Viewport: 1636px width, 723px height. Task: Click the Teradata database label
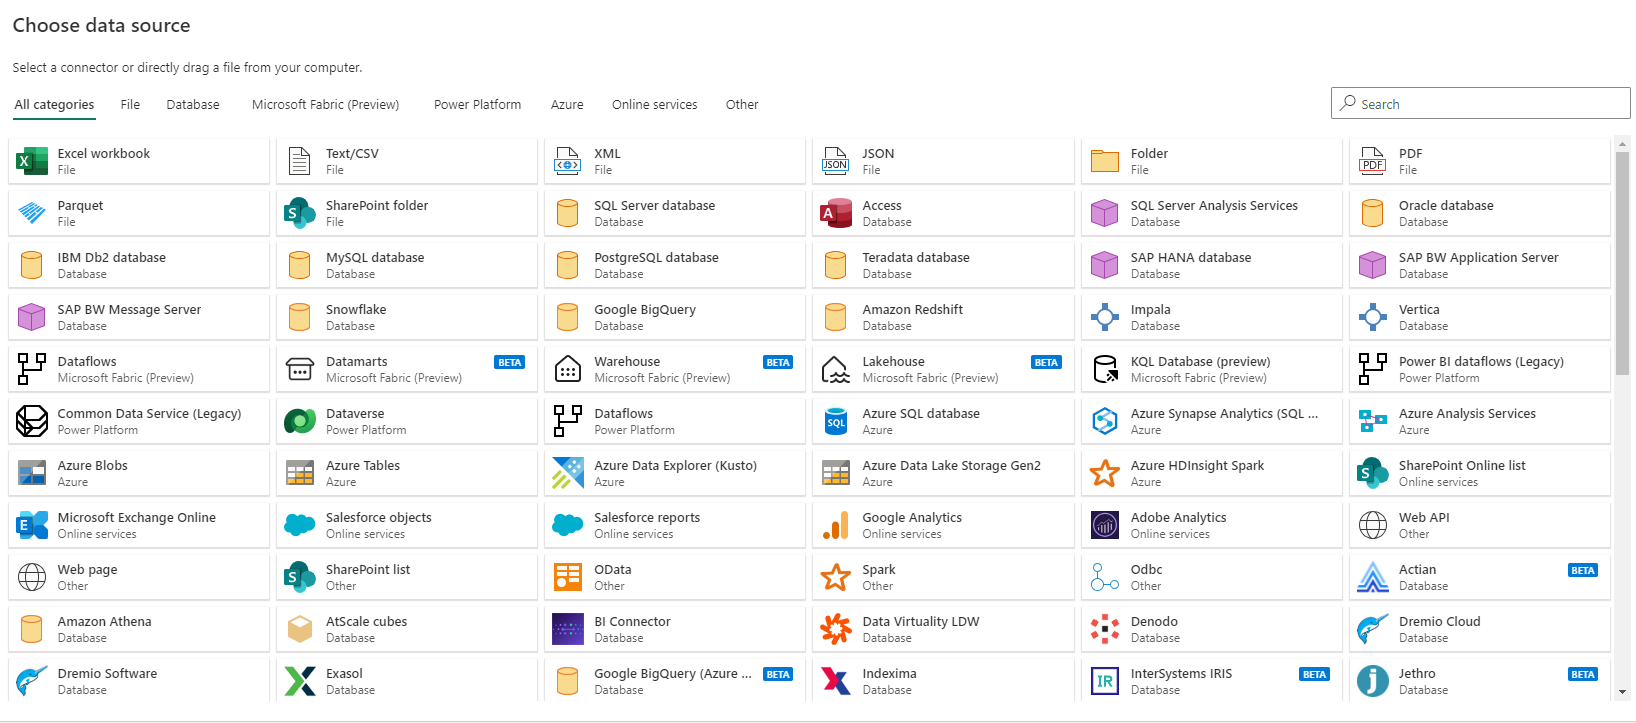[916, 258]
